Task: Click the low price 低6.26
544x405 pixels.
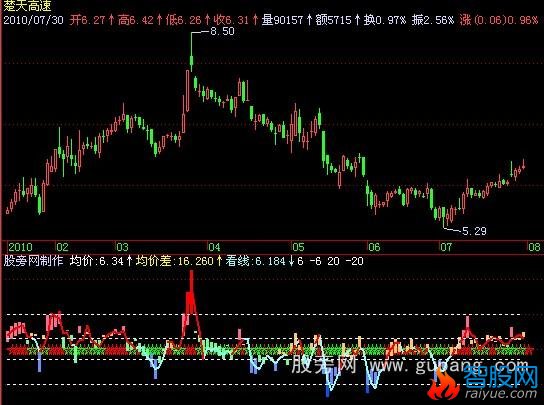Action: pyautogui.click(x=183, y=20)
